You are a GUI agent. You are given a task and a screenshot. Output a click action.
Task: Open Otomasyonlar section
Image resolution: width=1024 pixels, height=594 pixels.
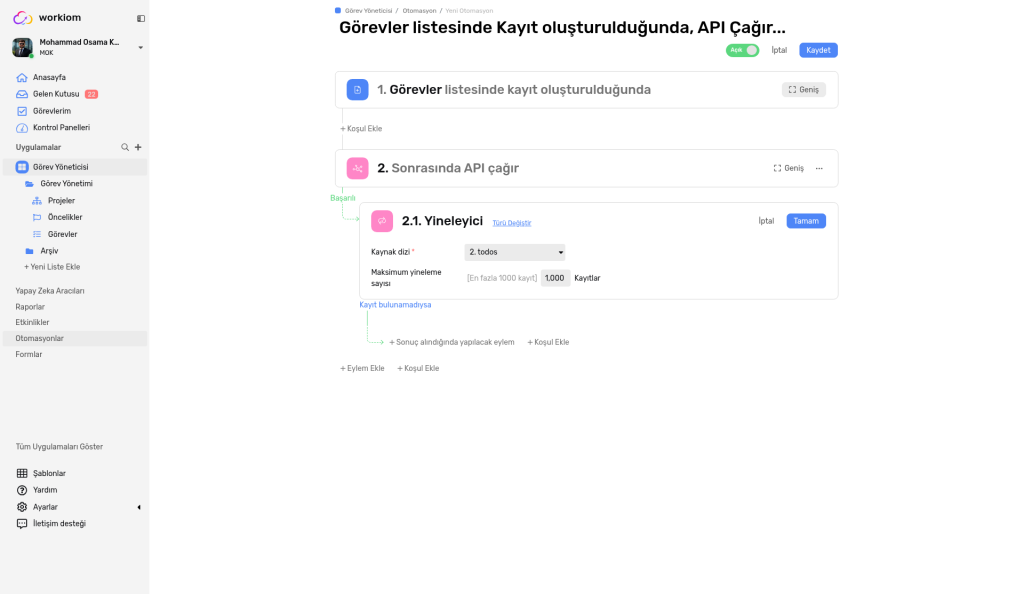(x=75, y=338)
